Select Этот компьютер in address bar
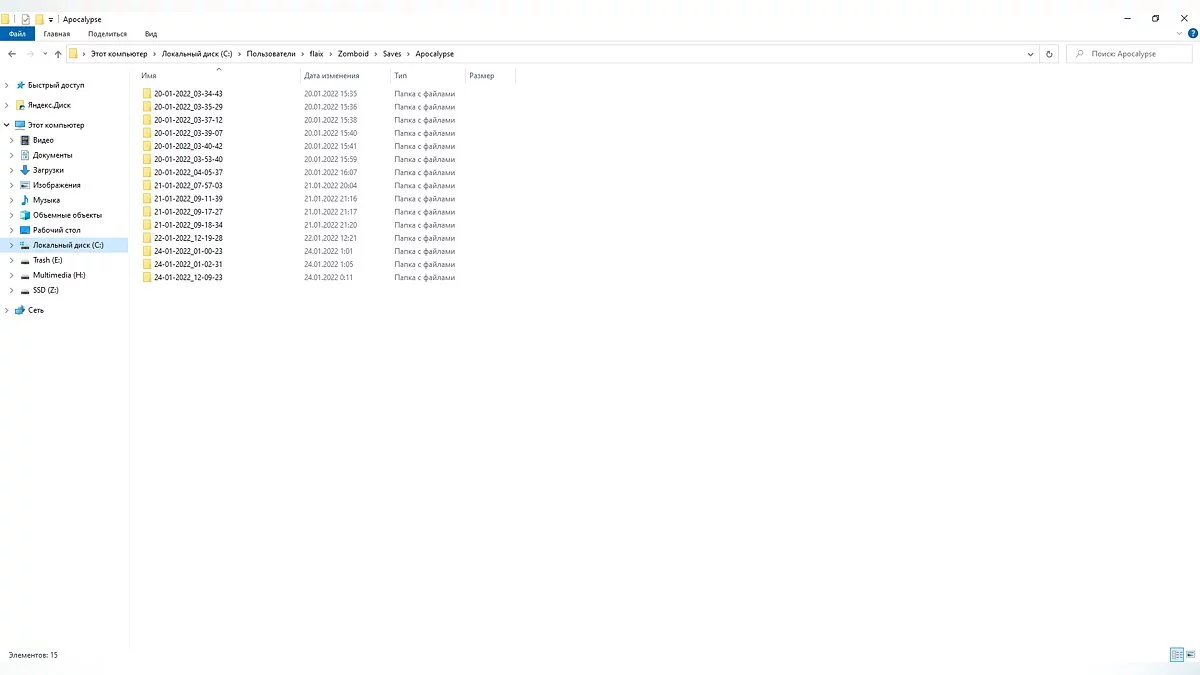The image size is (1200, 675). (x=119, y=54)
